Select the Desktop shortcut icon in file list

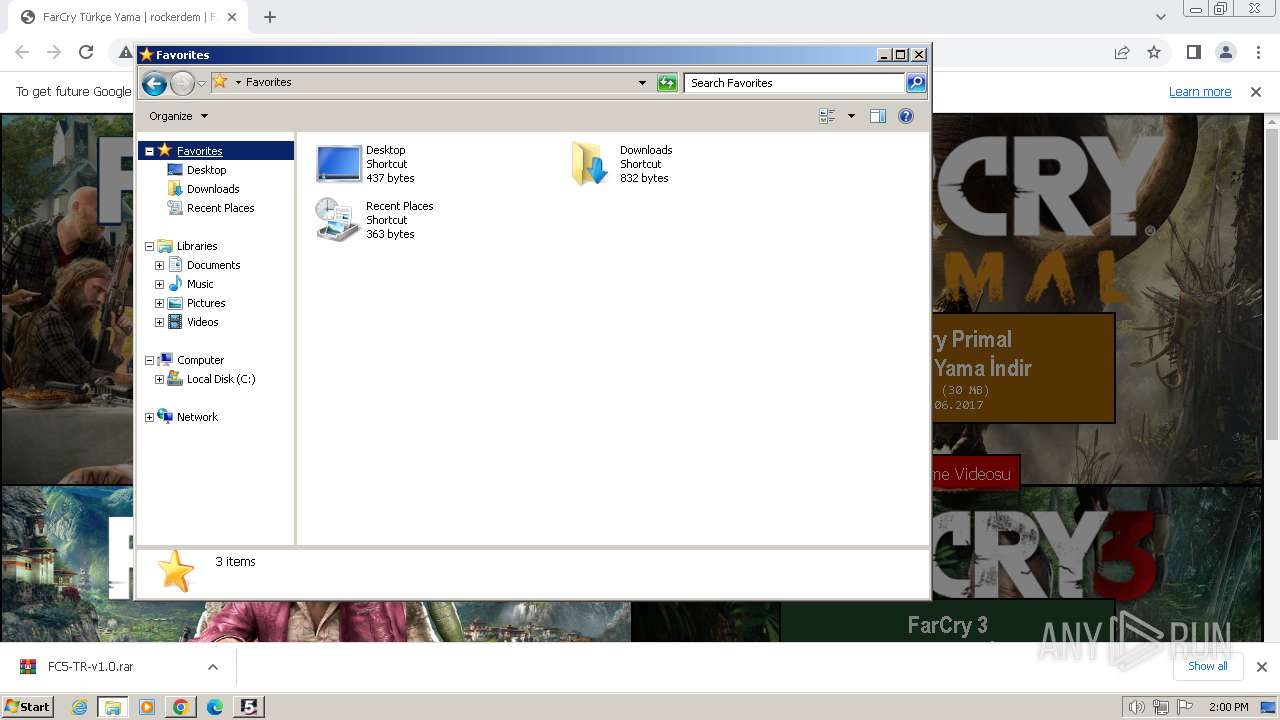(339, 163)
